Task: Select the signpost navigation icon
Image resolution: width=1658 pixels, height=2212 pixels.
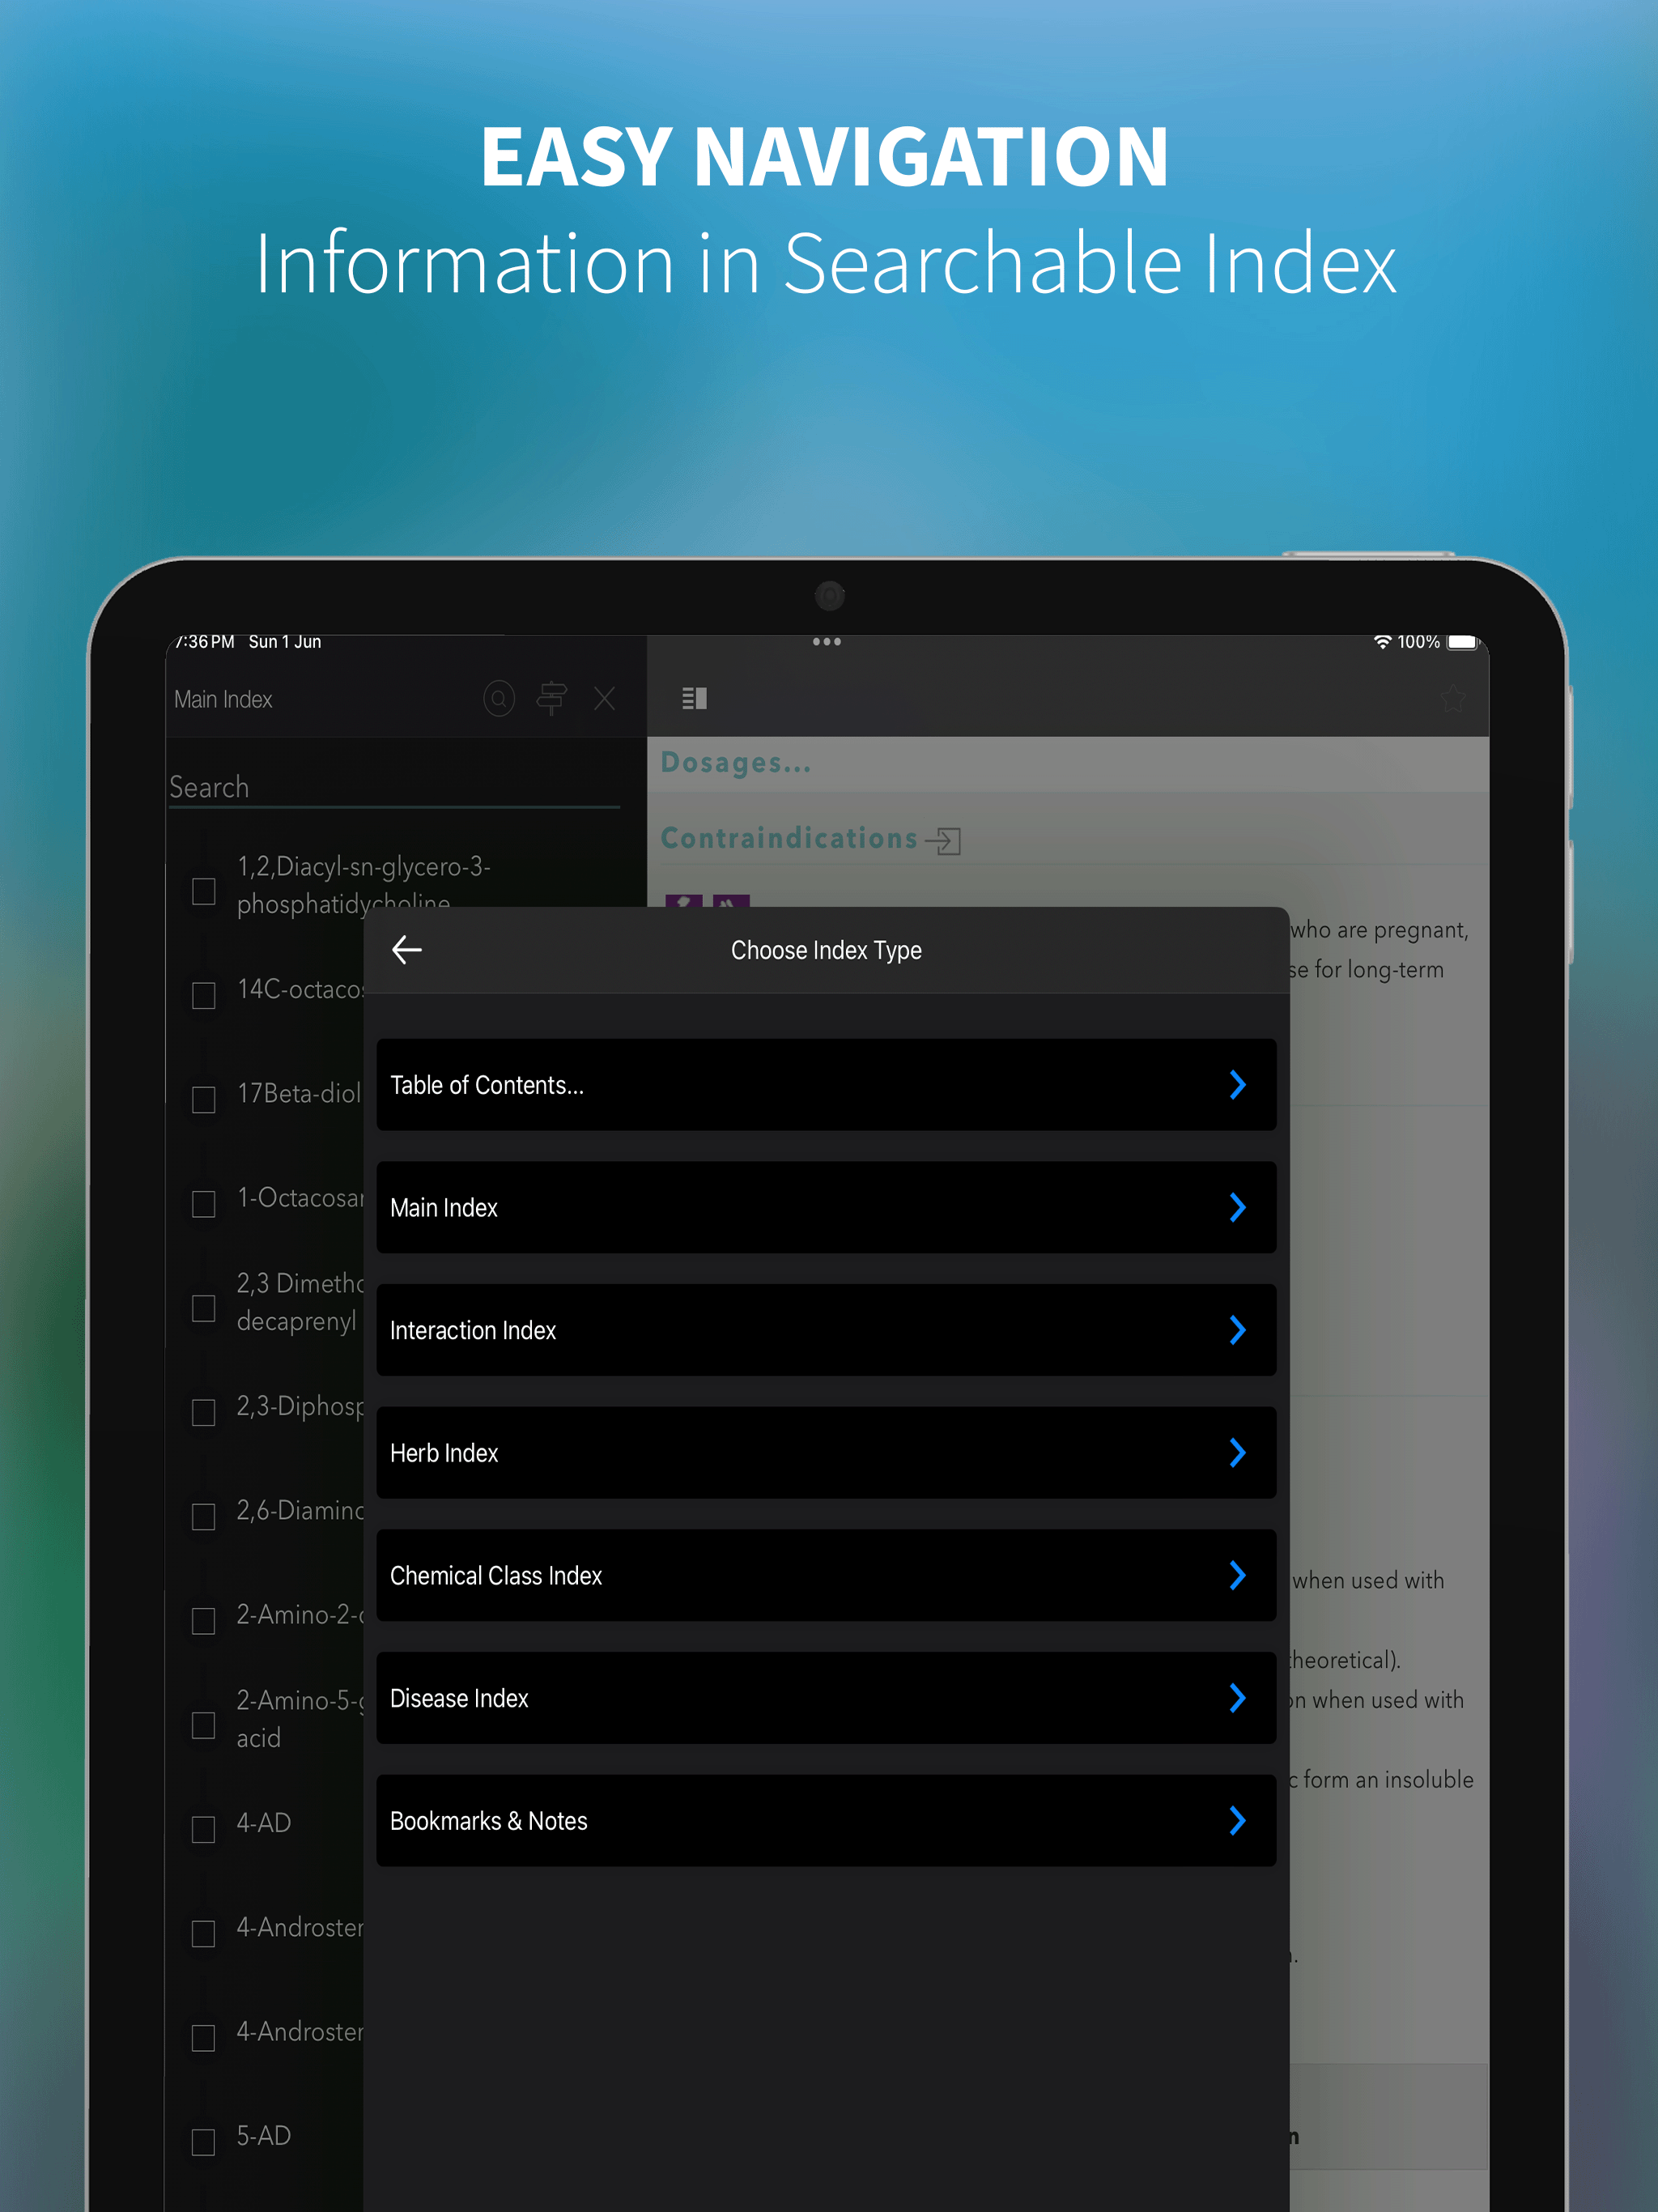Action: 553,698
